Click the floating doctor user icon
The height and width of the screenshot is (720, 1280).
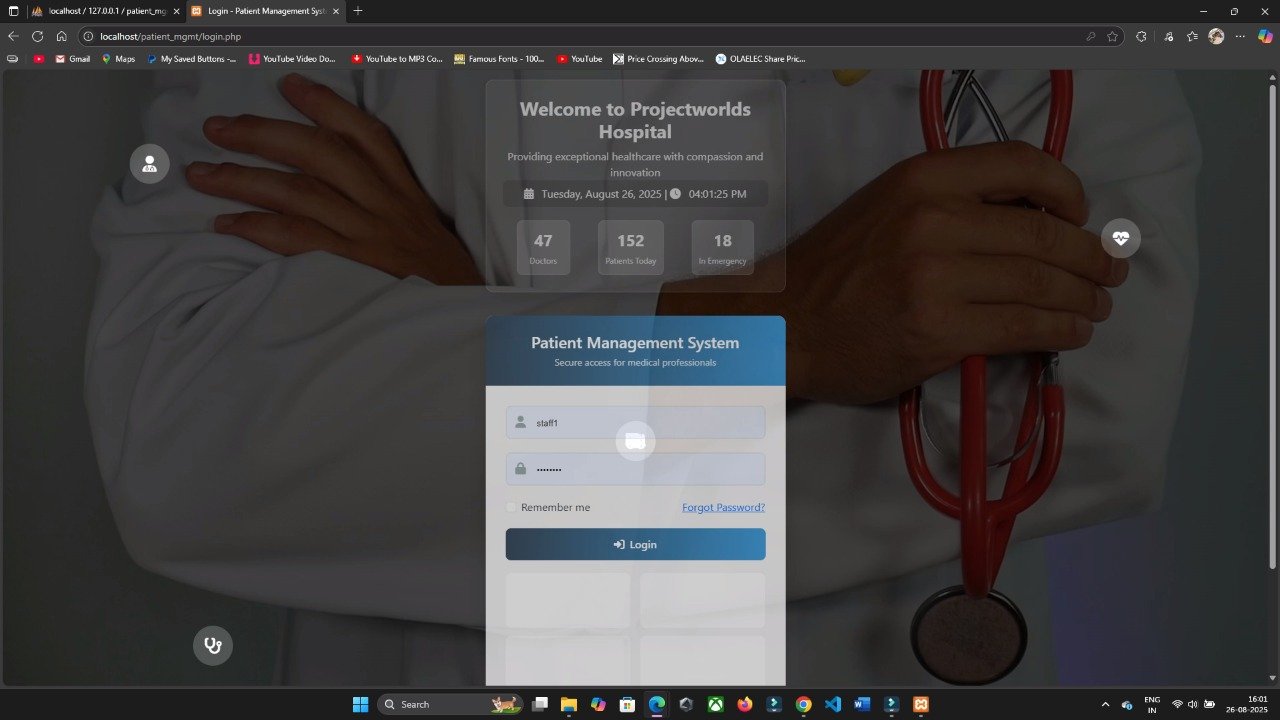(x=149, y=163)
